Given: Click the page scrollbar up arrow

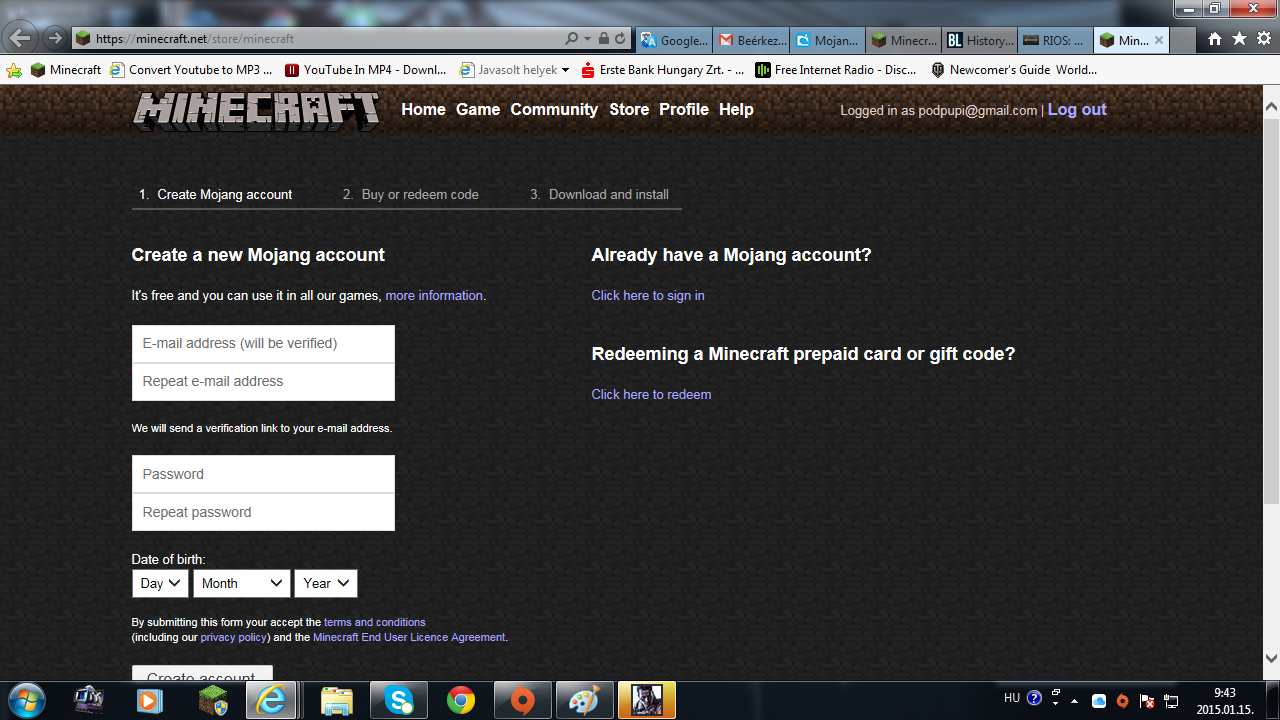Looking at the screenshot, I should [x=1271, y=105].
